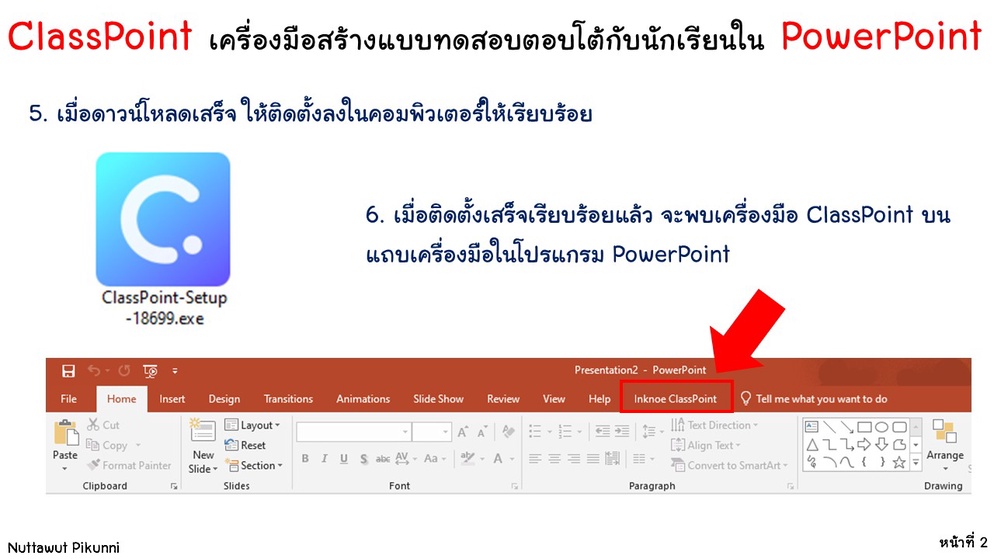The image size is (994, 559).
Task: Open the Layout dropdown
Action: pos(252,425)
